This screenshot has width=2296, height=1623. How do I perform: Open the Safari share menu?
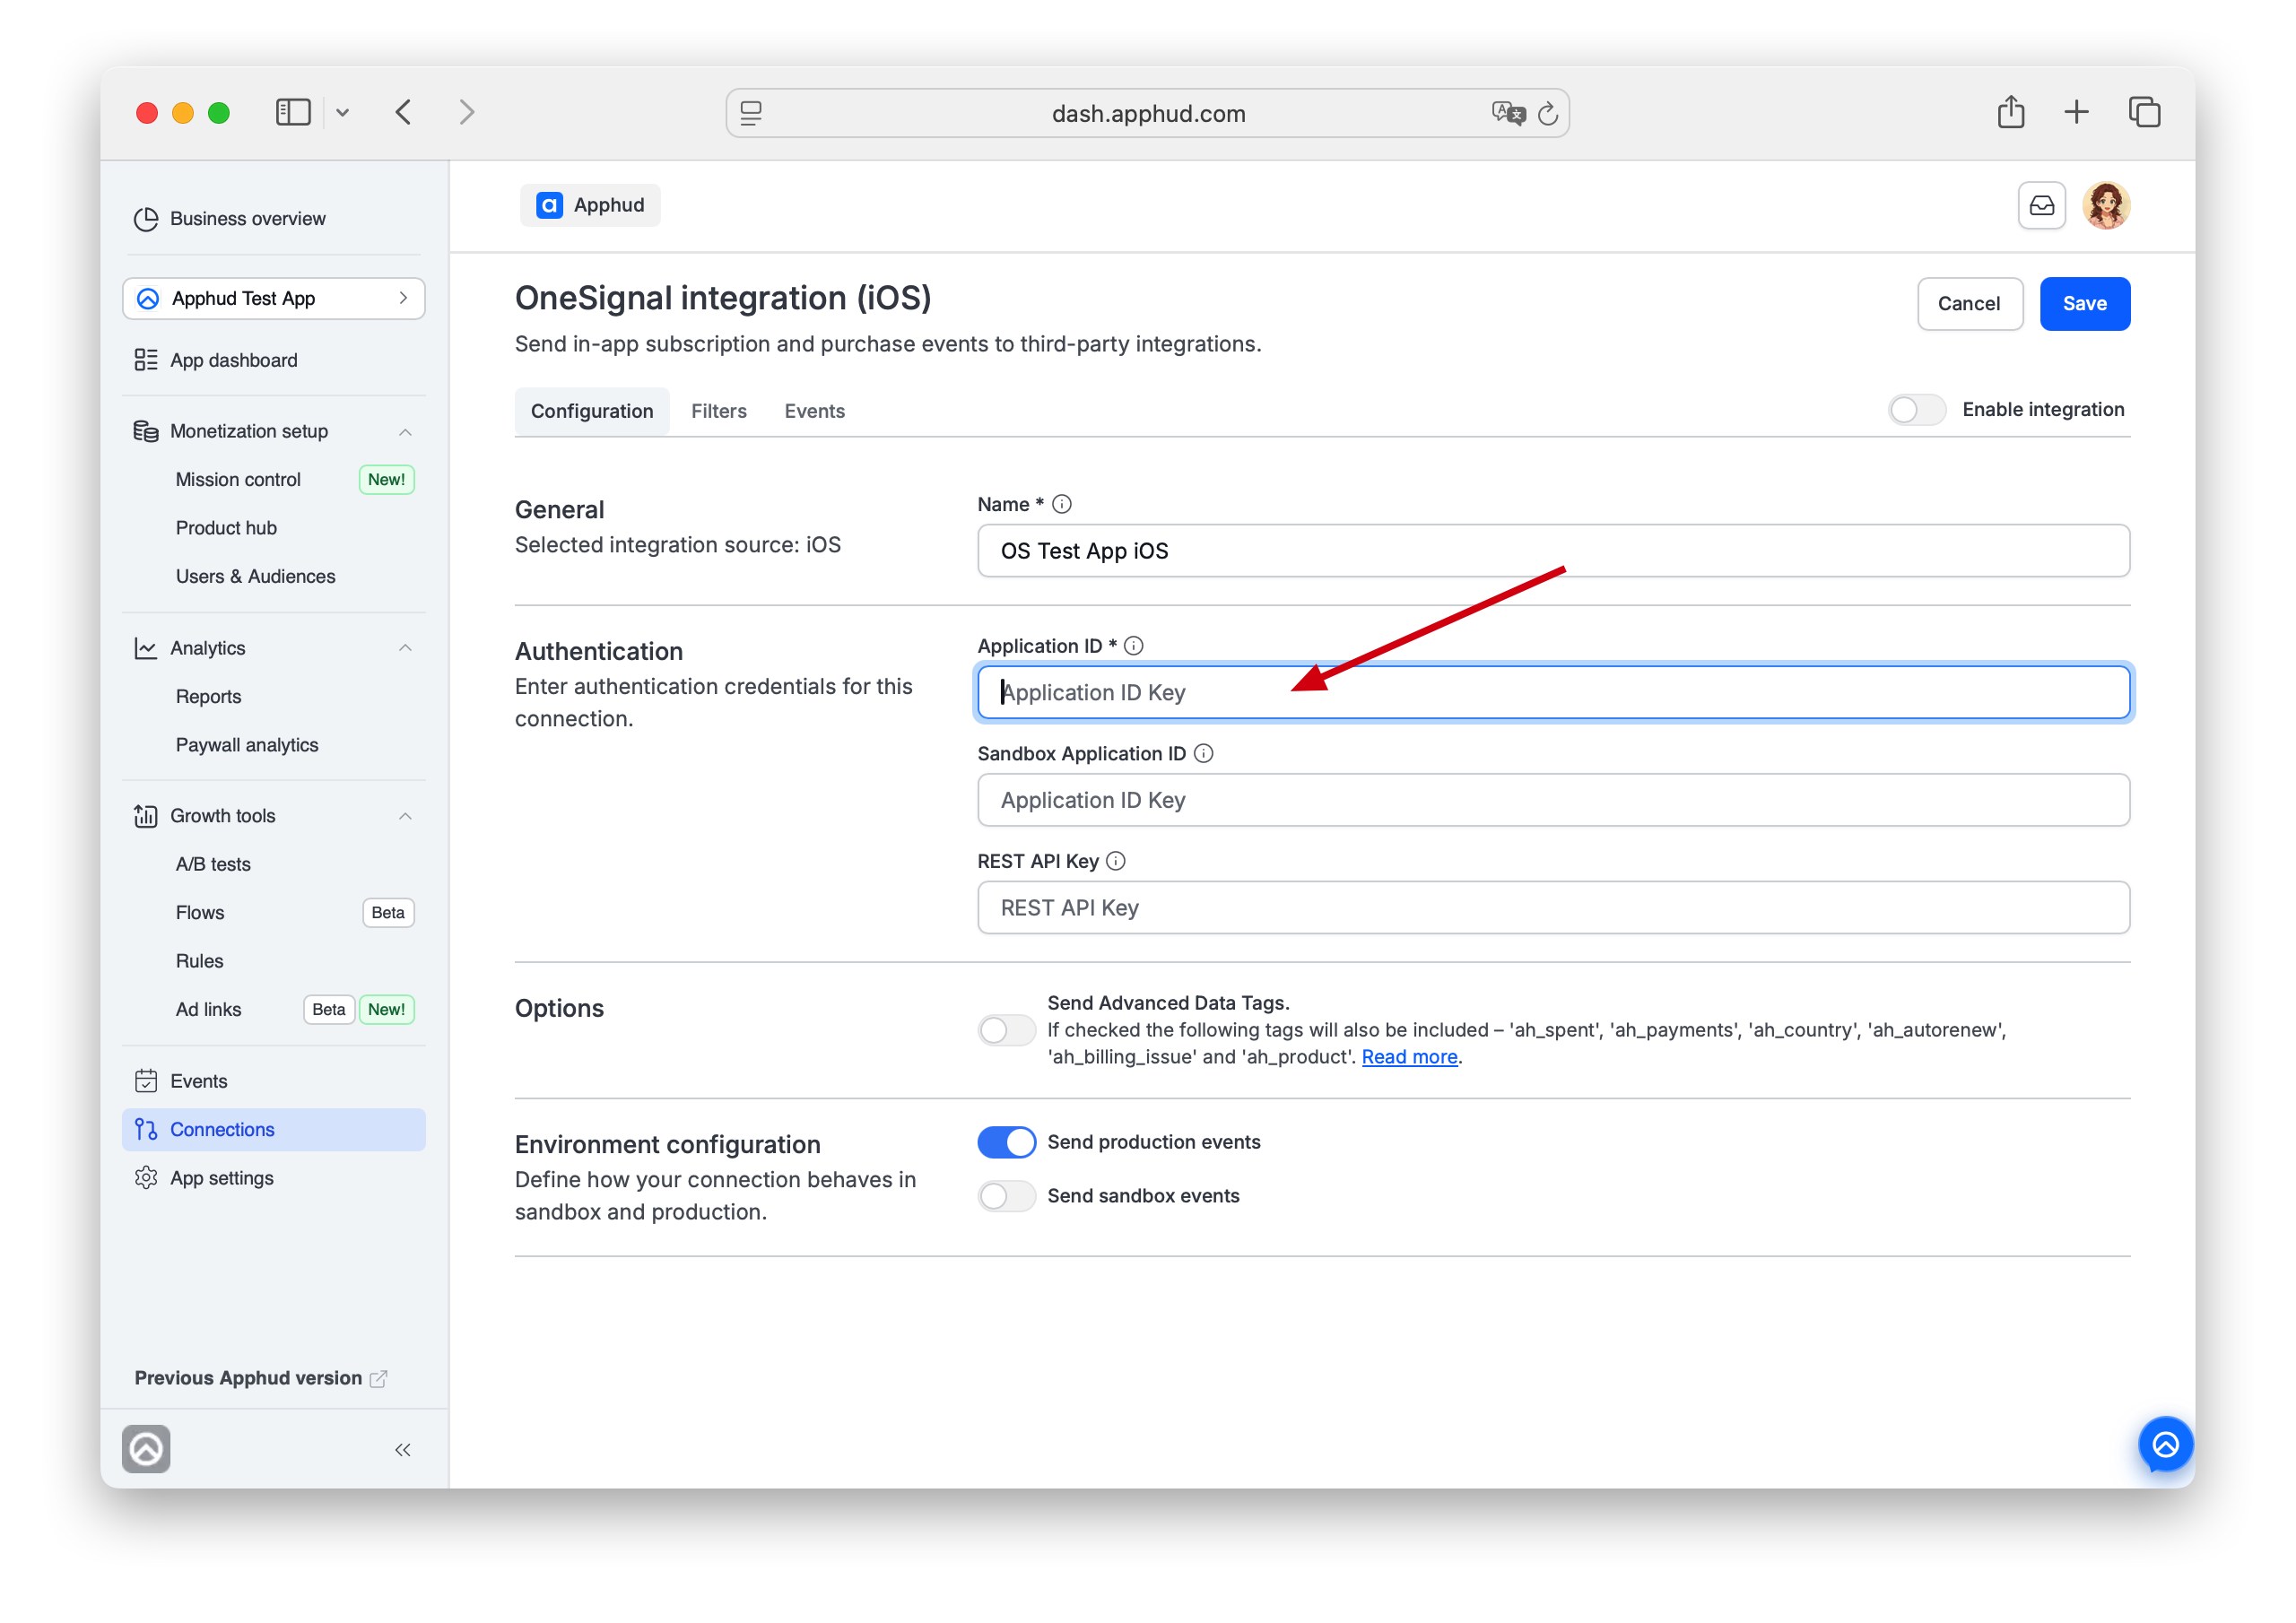click(2010, 112)
